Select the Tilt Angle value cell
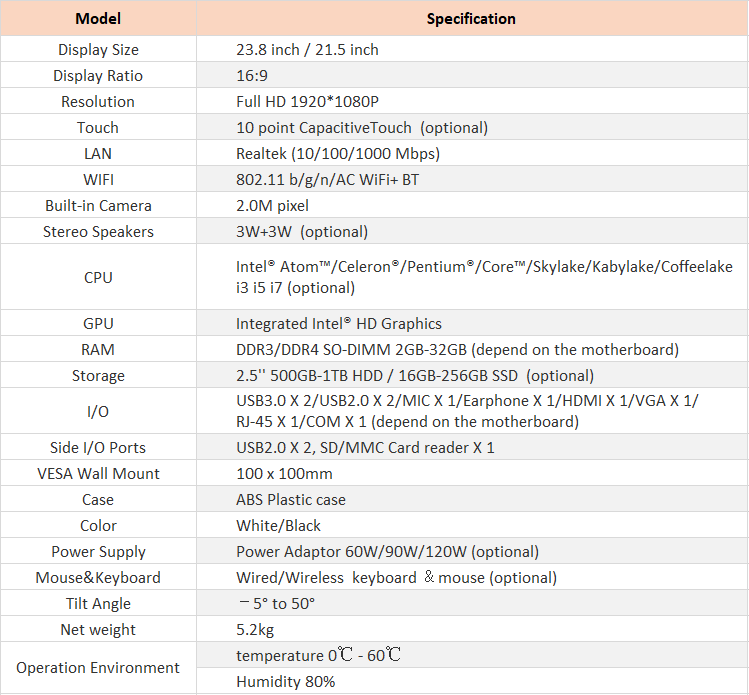 (472, 603)
